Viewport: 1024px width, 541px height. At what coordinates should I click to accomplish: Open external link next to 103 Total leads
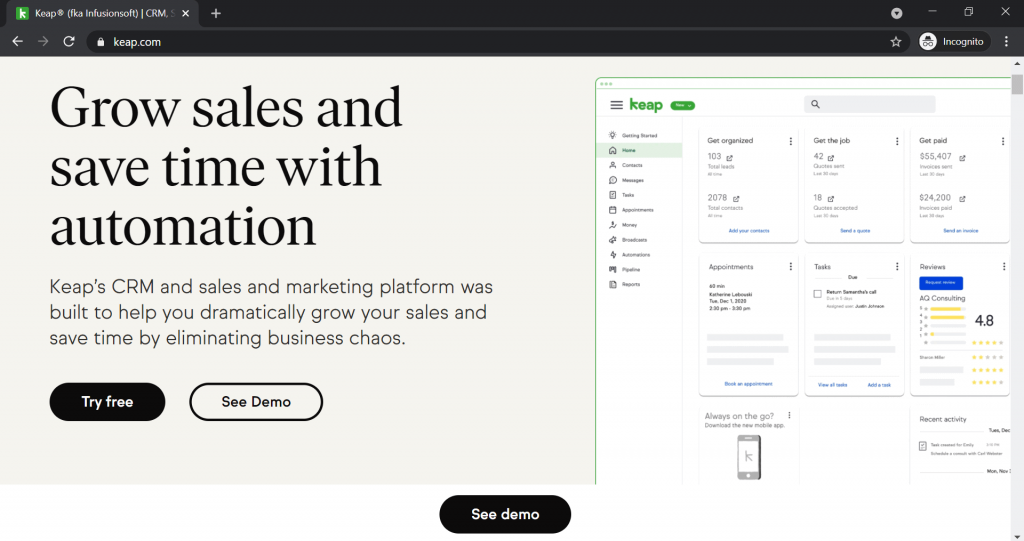[729, 157]
